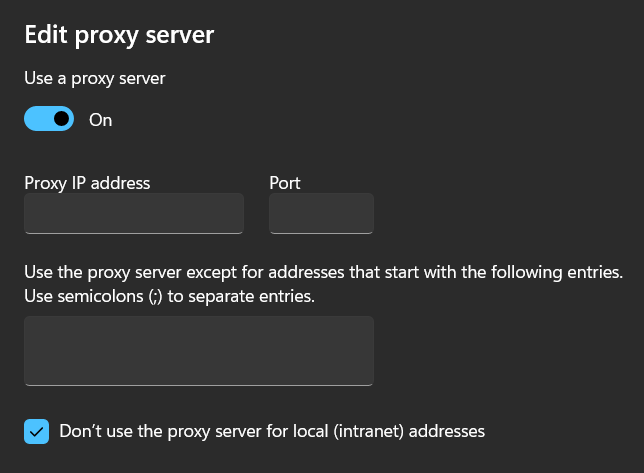Click the "Edit proxy server" dialog title
The width and height of the screenshot is (644, 473).
click(x=119, y=35)
